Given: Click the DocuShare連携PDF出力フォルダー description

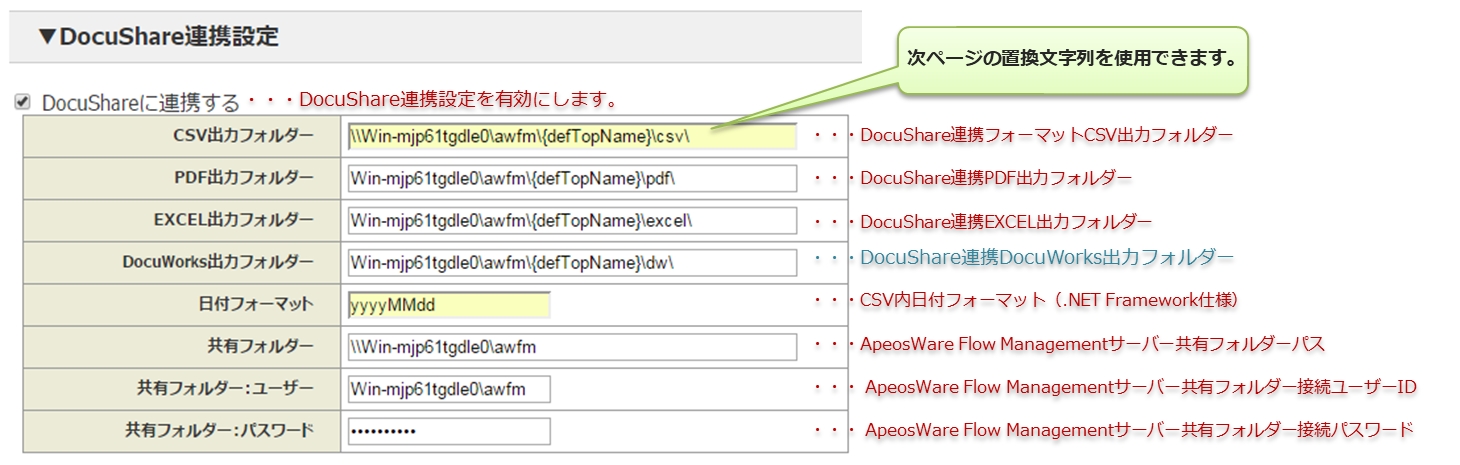Looking at the screenshot, I should [x=996, y=178].
